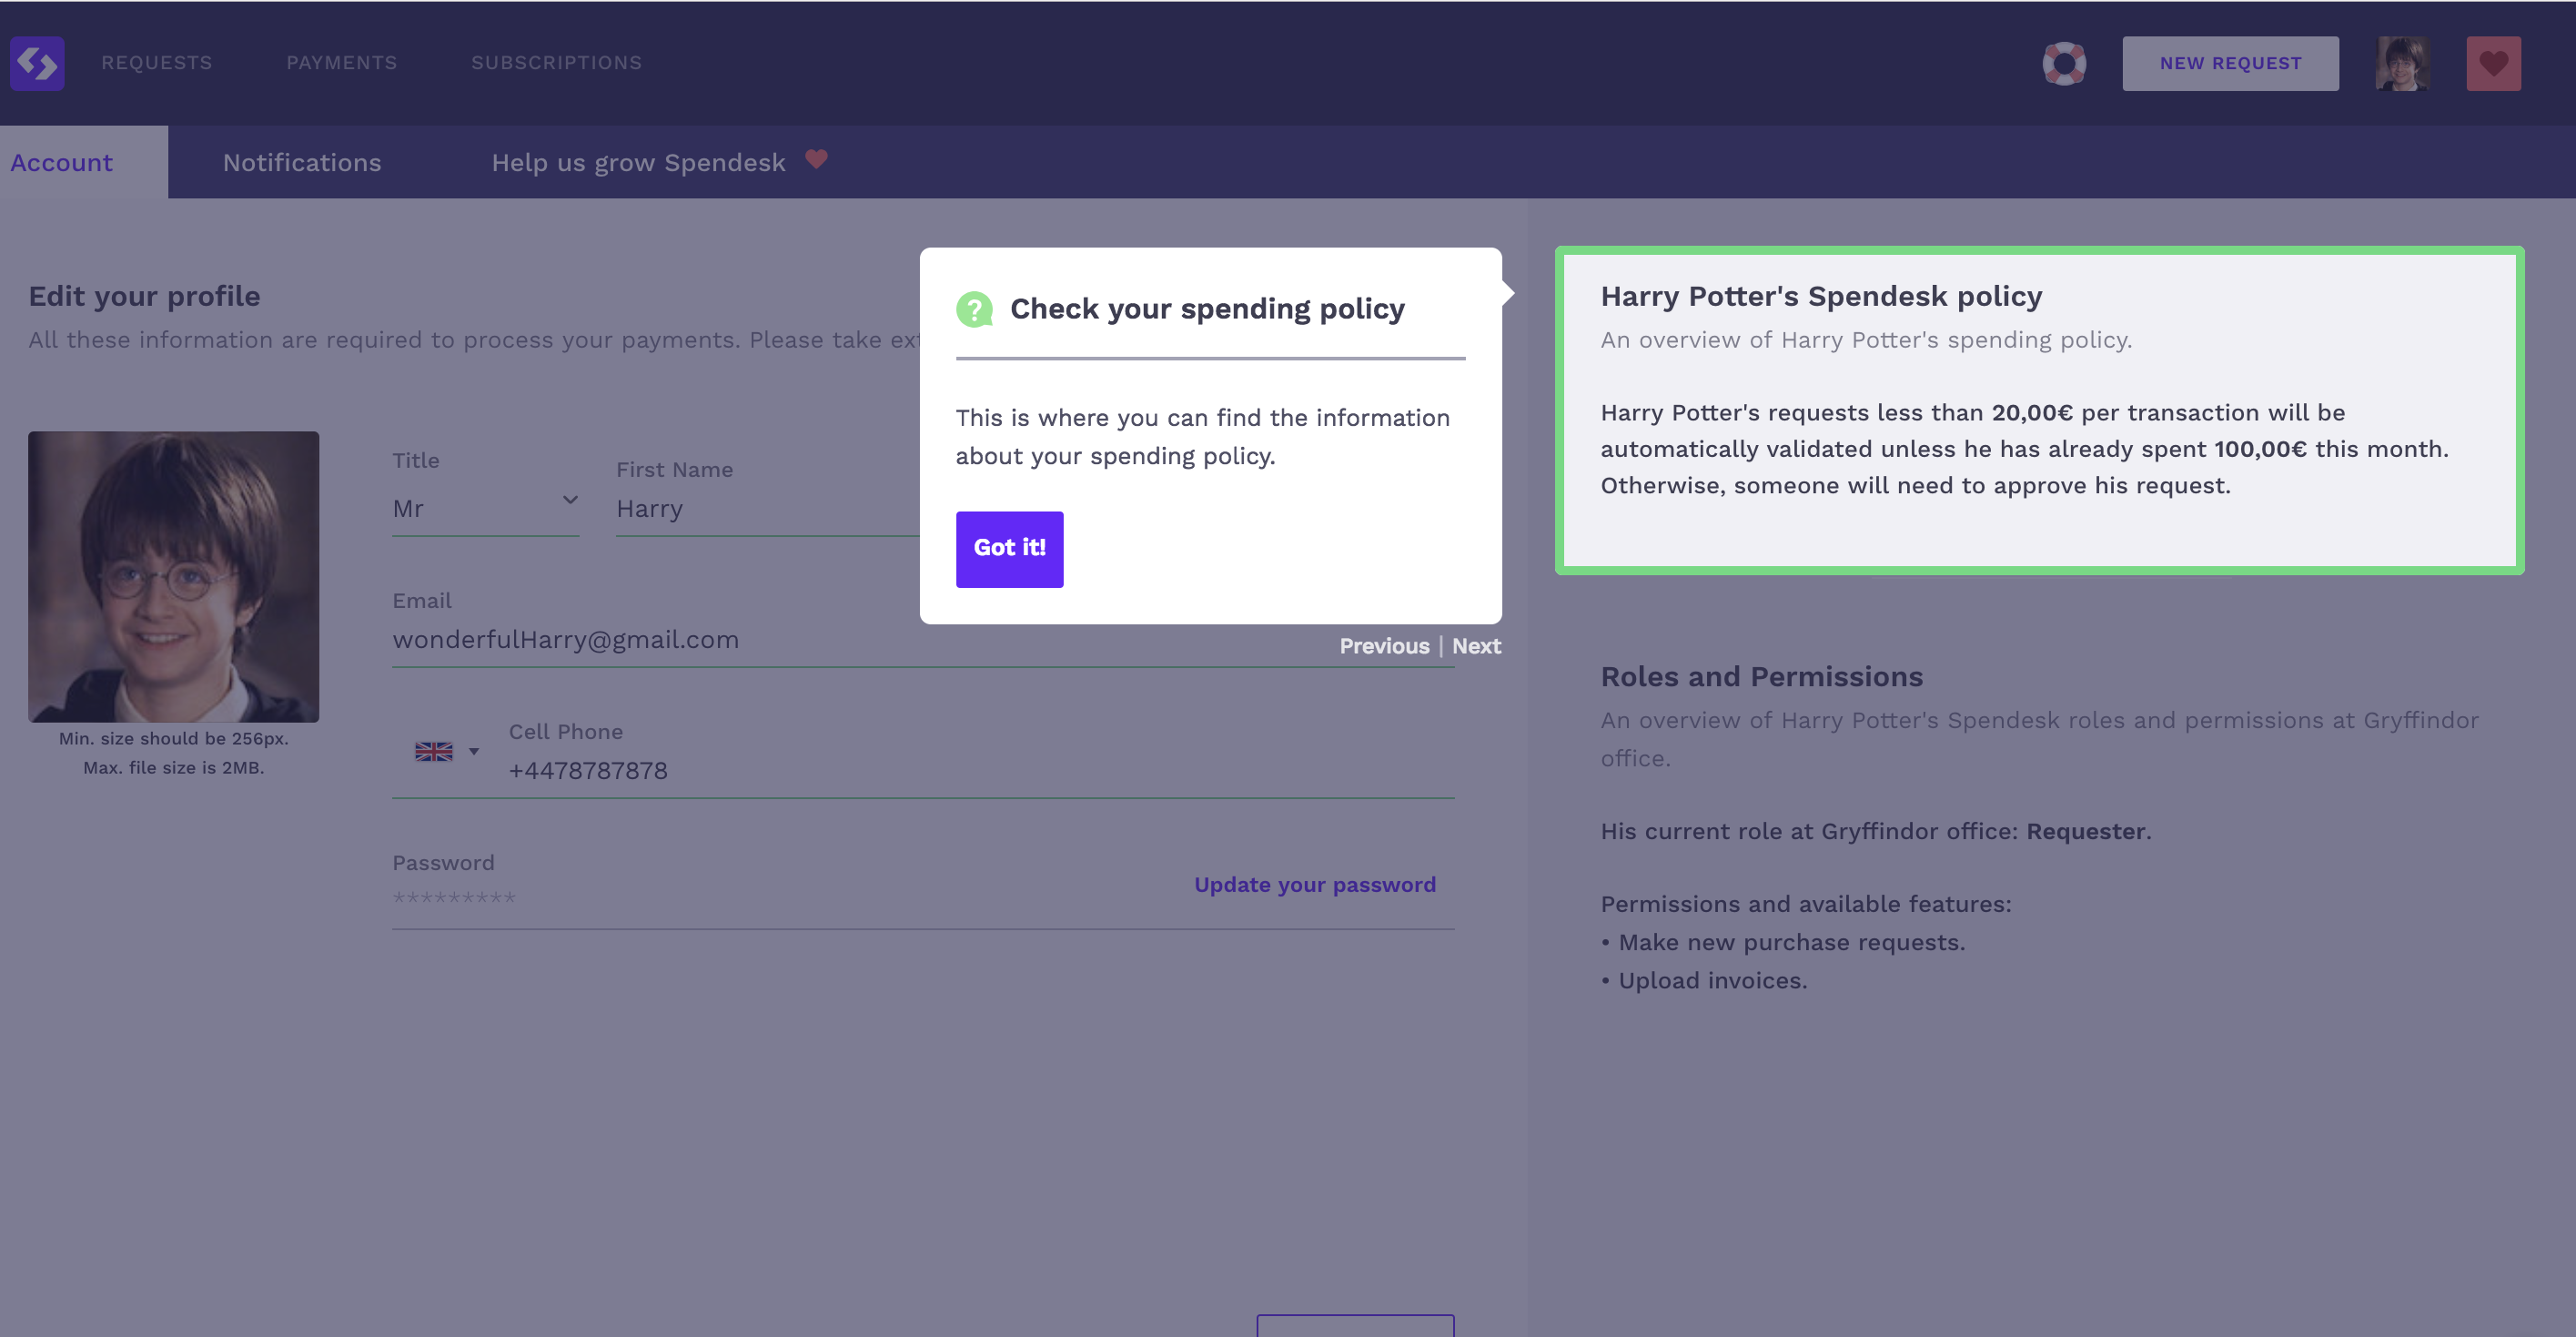
Task: Go to the Next tour step
Action: 1476,646
